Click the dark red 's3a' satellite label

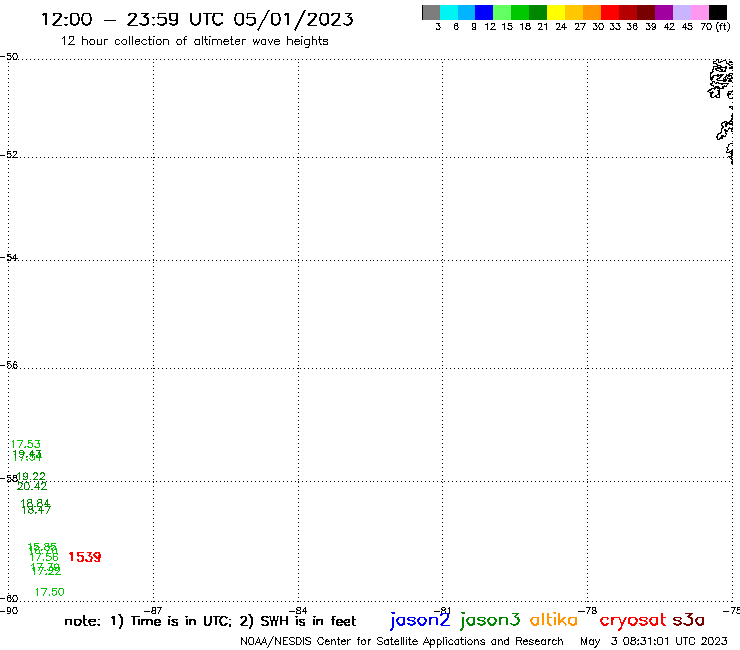[688, 620]
